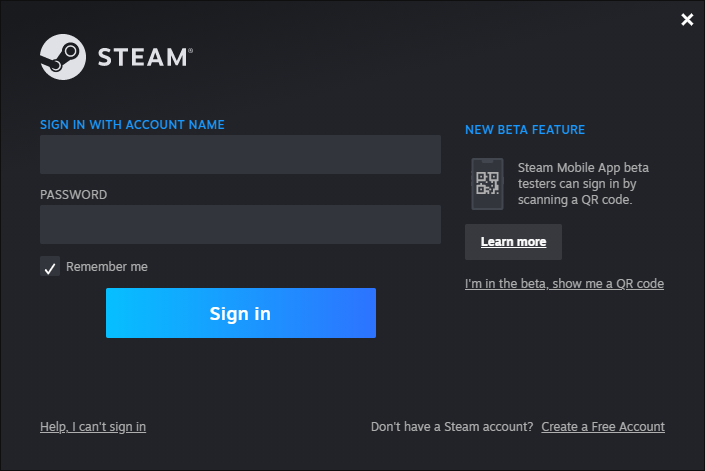Click Create a Free Account link
The height and width of the screenshot is (471, 705).
[603, 427]
